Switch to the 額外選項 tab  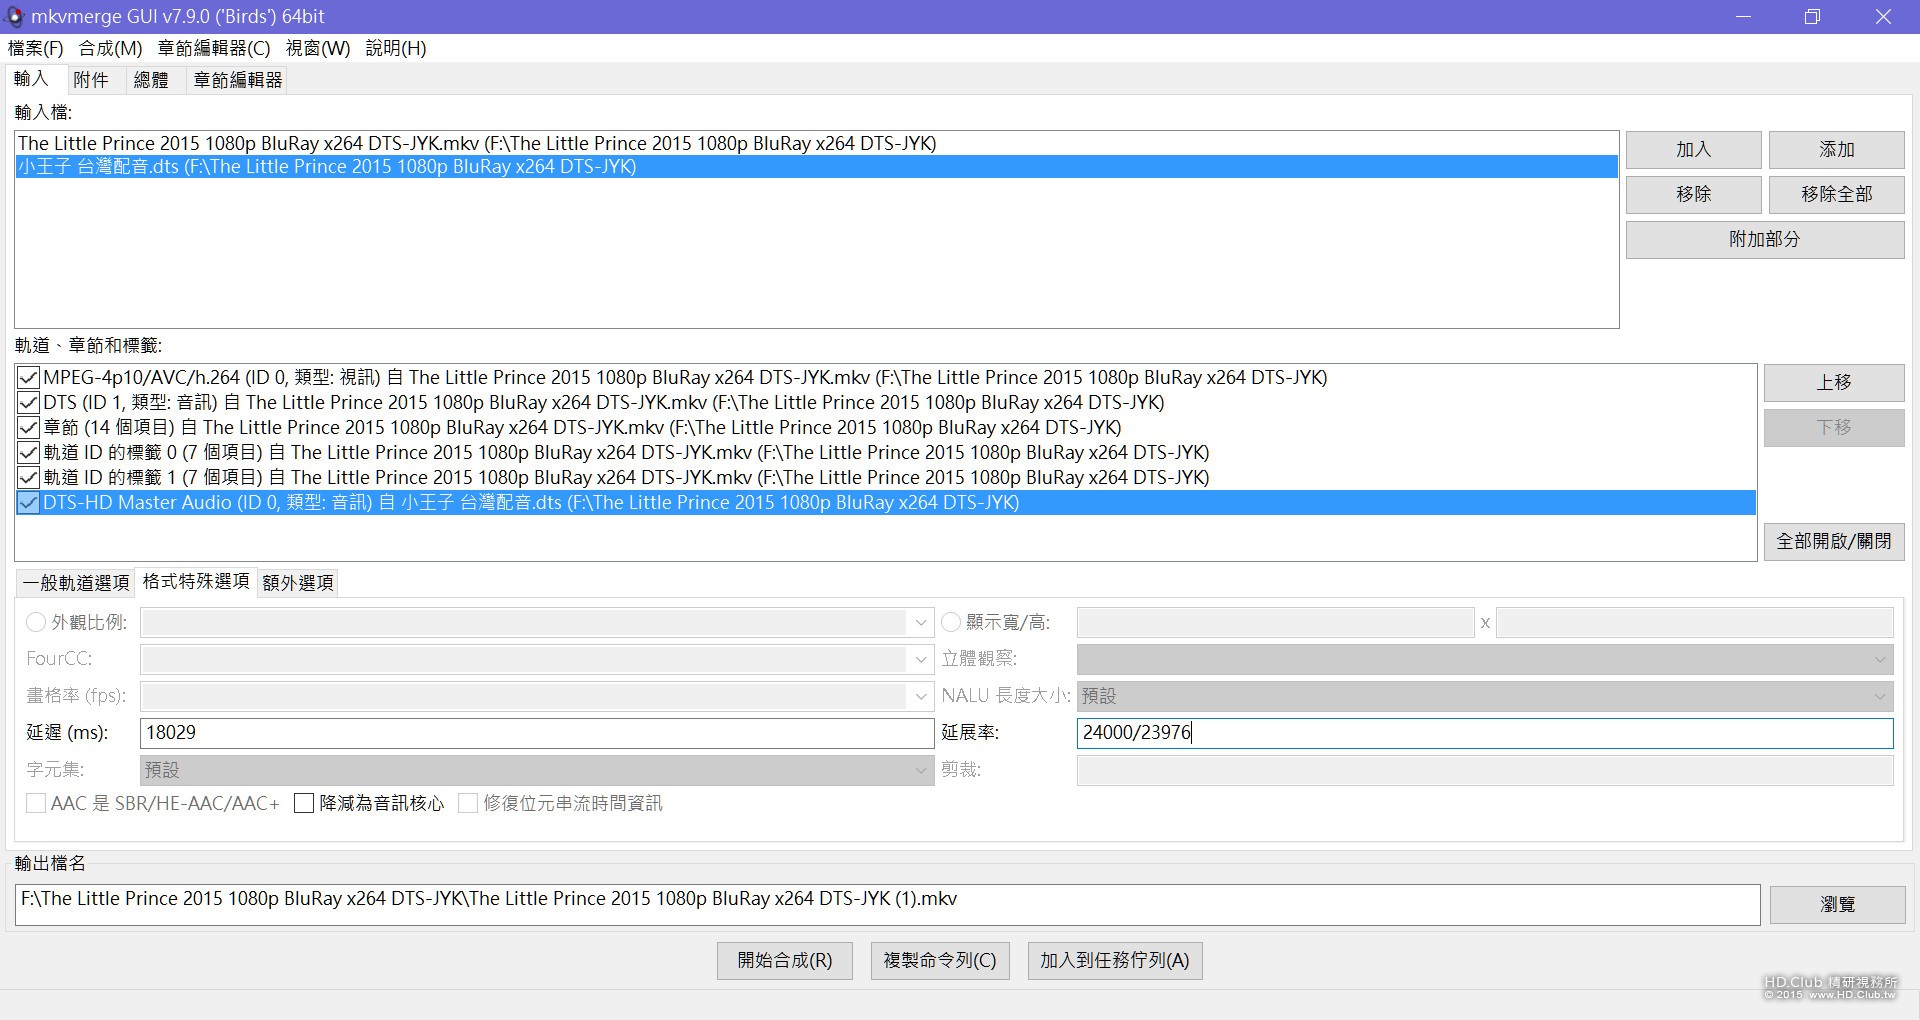click(x=298, y=583)
